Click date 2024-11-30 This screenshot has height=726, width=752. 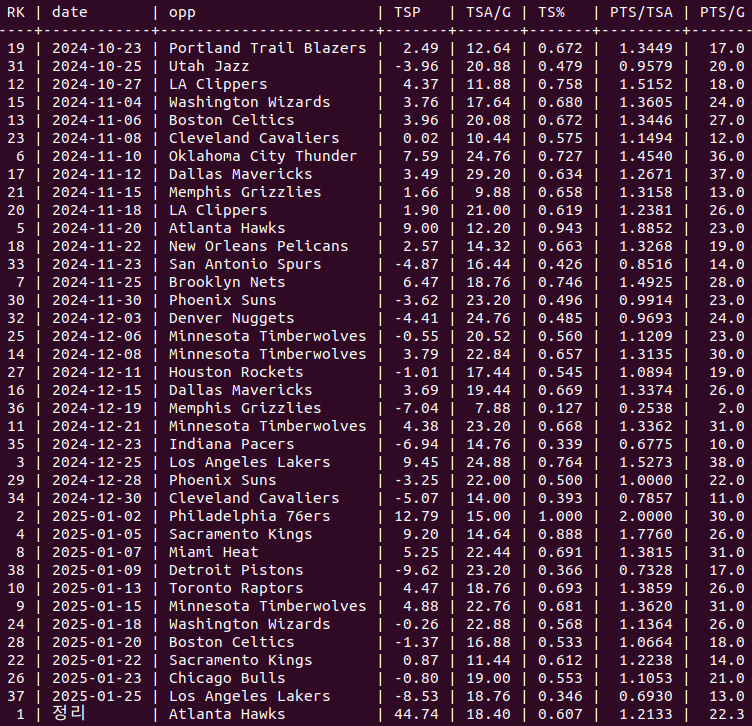point(97,300)
